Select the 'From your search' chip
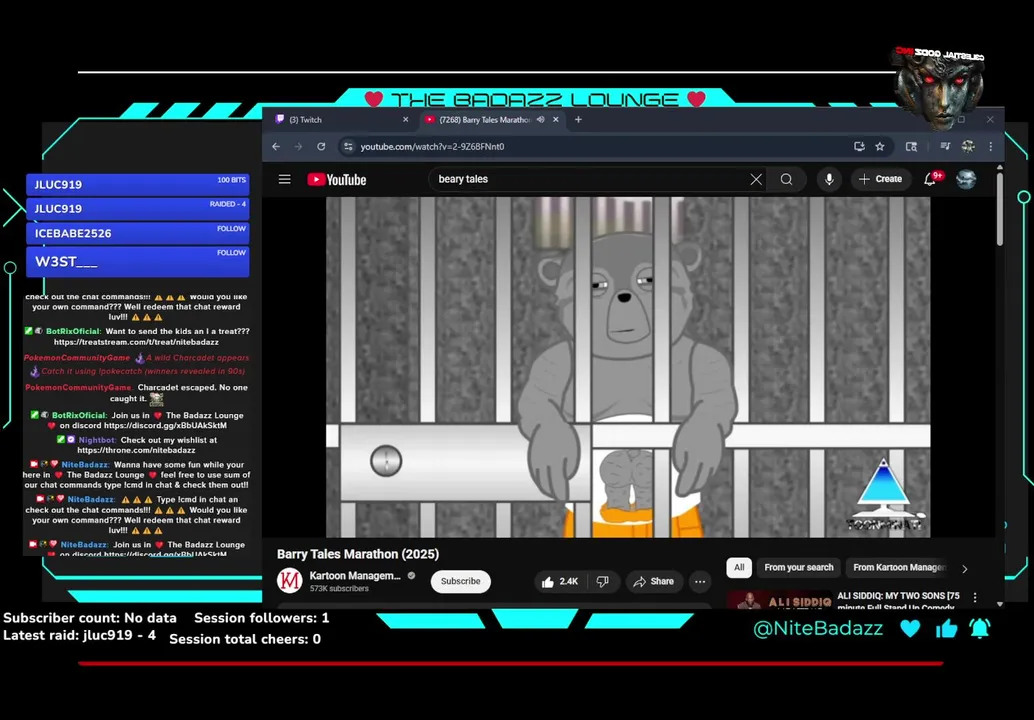The width and height of the screenshot is (1034, 720). point(799,567)
